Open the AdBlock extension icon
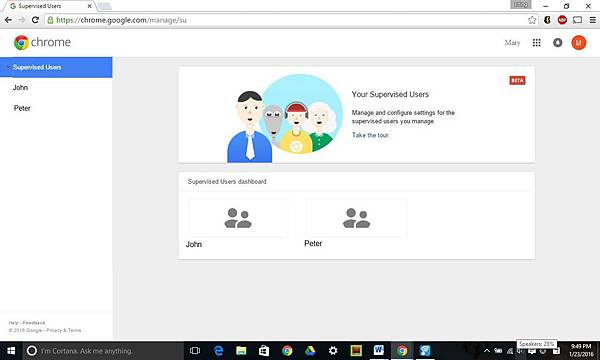Image resolution: width=600 pixels, height=360 pixels. click(x=562, y=20)
